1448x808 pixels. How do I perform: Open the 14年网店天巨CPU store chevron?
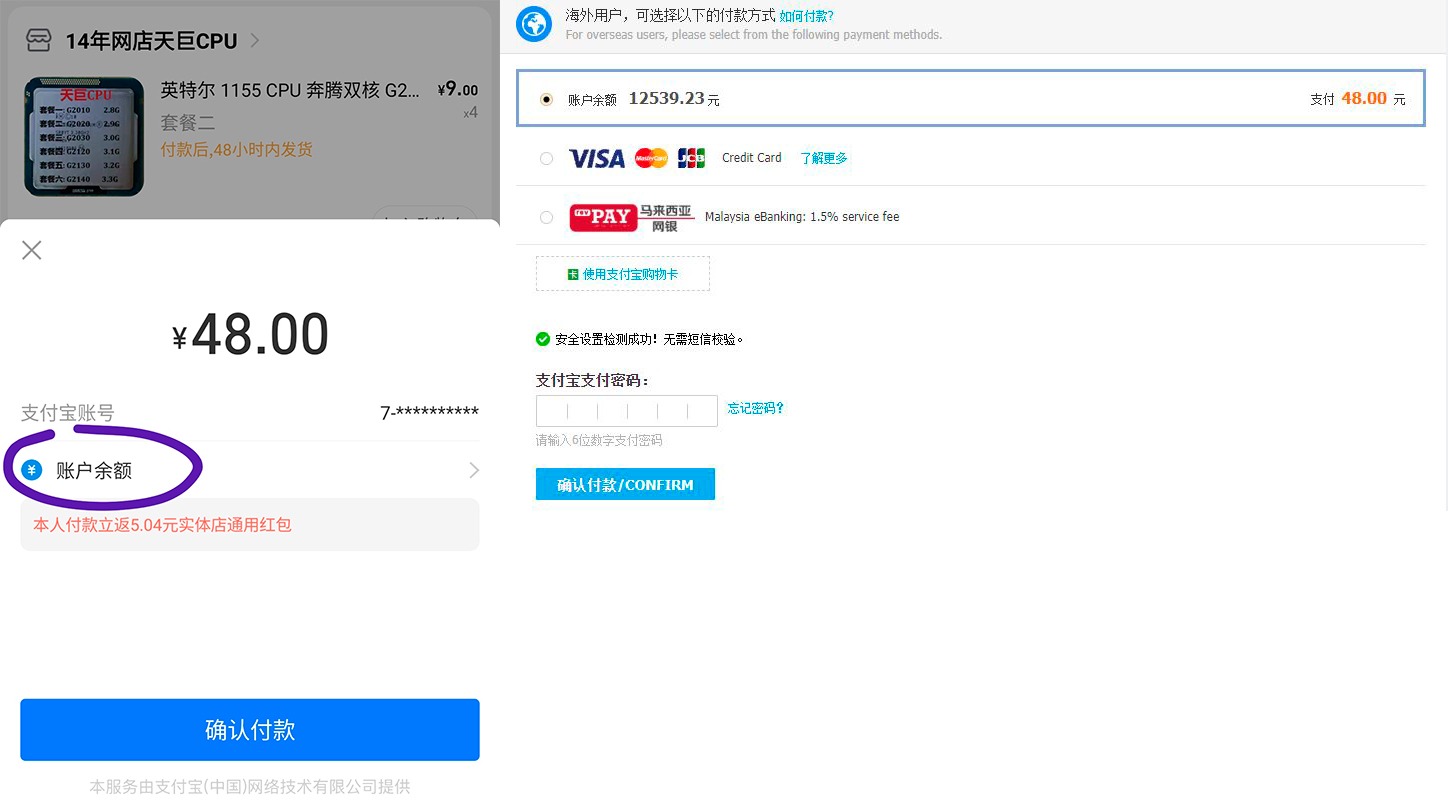255,41
